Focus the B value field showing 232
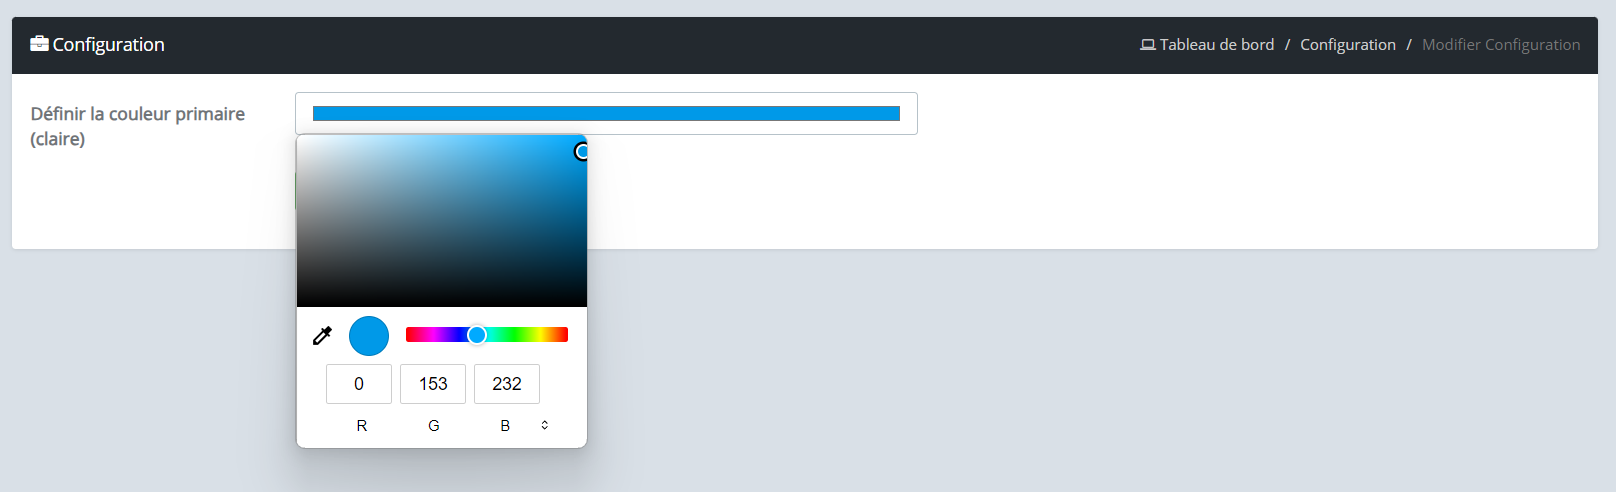Screen dimensions: 1616x492 click(x=507, y=384)
